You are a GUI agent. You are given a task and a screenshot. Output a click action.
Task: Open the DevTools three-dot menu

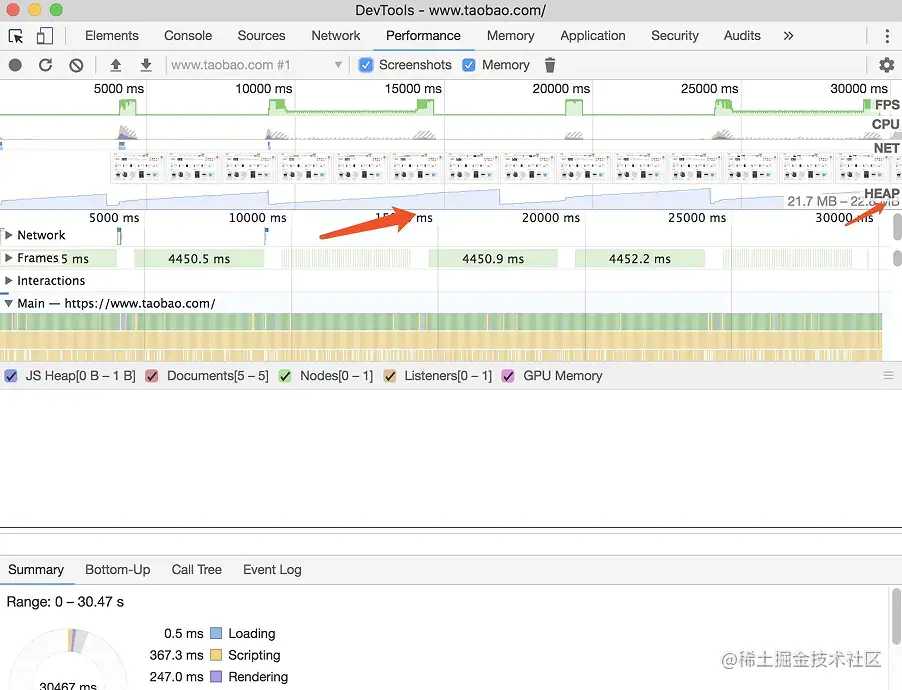(x=887, y=36)
